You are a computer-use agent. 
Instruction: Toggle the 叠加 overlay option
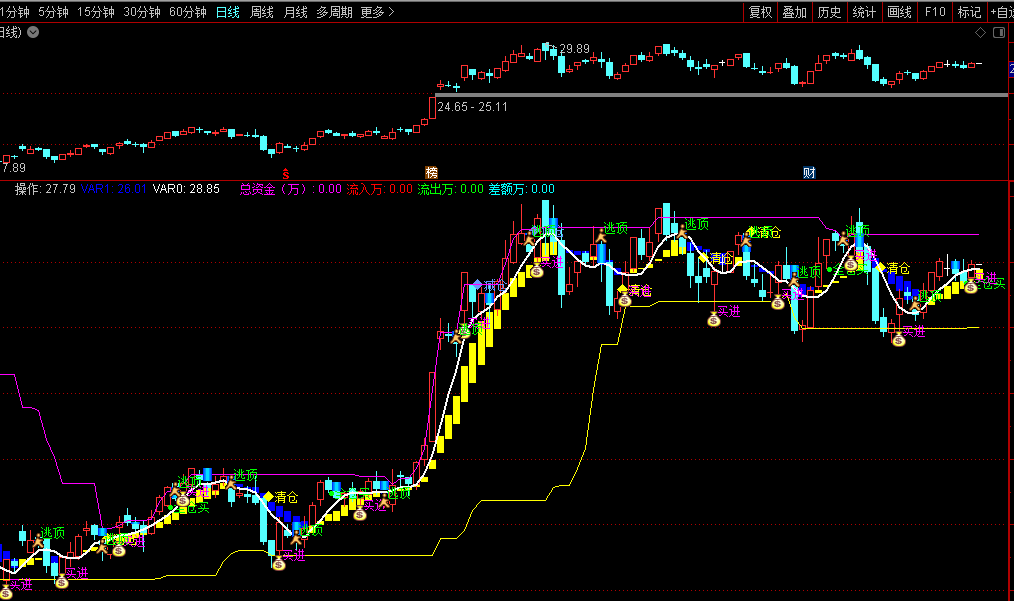click(794, 12)
